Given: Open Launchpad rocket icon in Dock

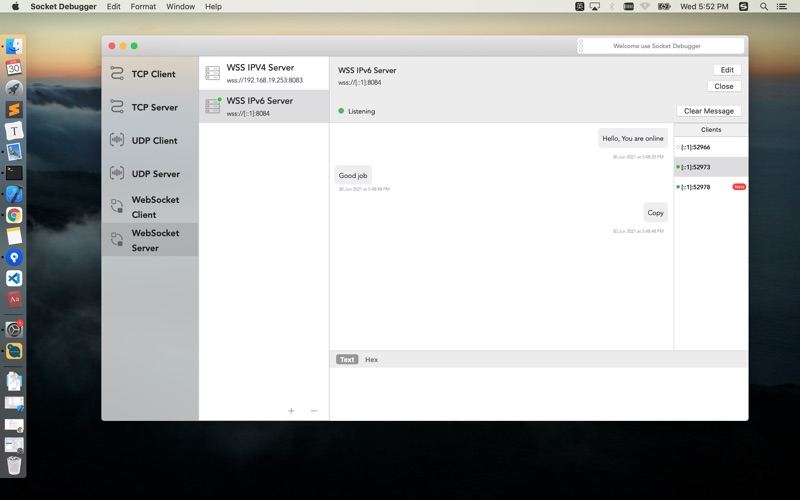Looking at the screenshot, I should pyautogui.click(x=14, y=88).
